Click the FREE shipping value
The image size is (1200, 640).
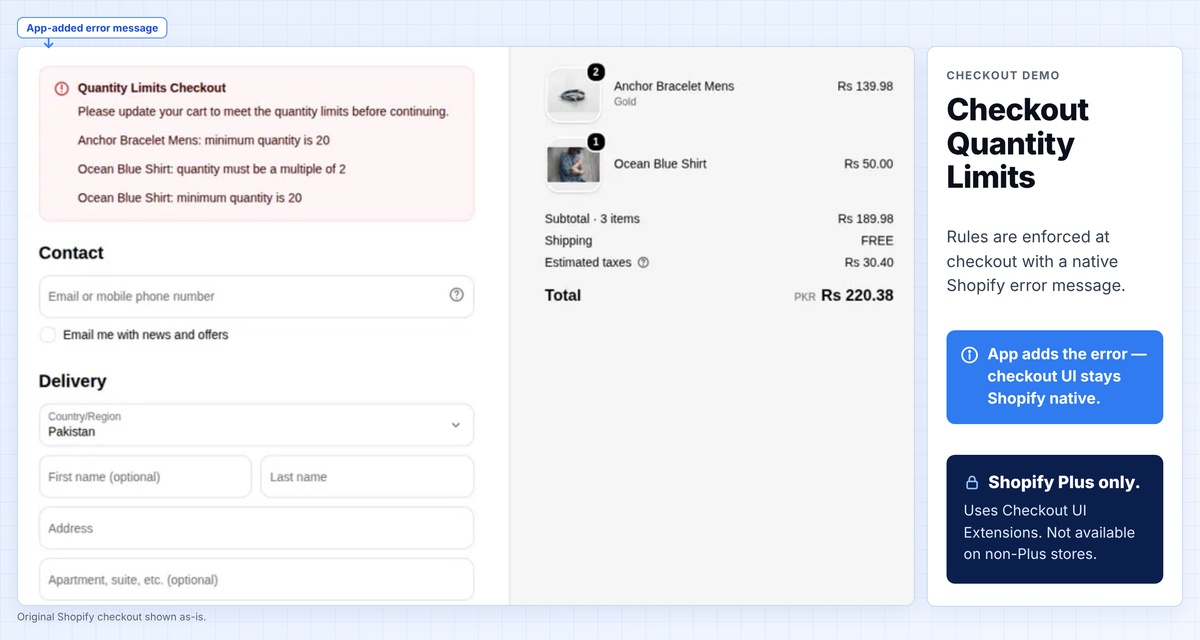tap(877, 241)
